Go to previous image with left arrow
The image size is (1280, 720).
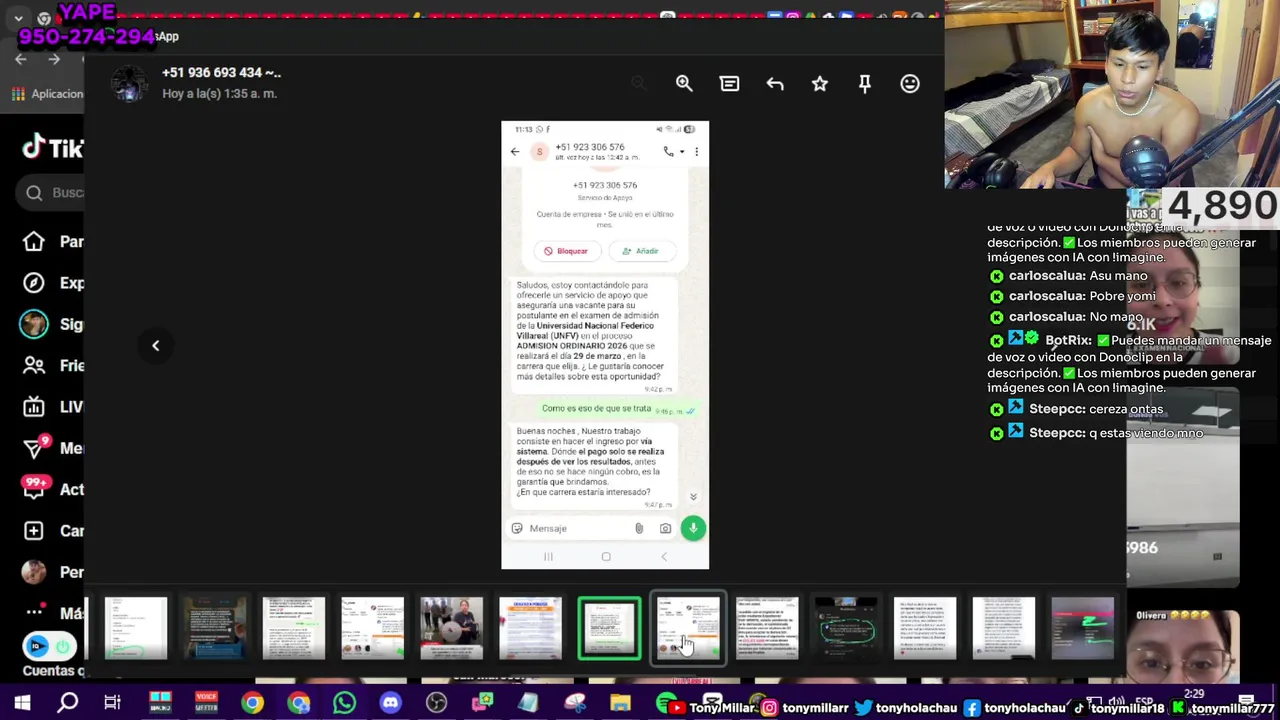(x=155, y=345)
